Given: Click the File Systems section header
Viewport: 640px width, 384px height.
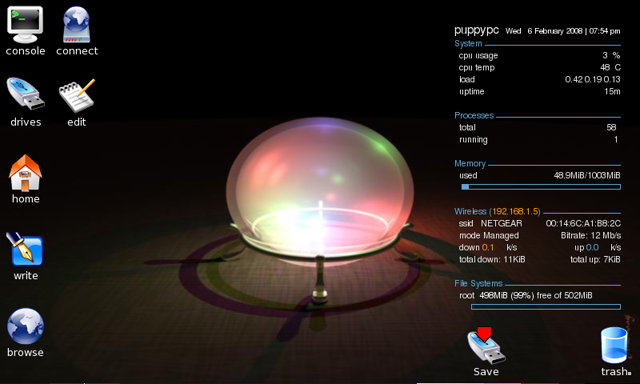Looking at the screenshot, I should 478,284.
